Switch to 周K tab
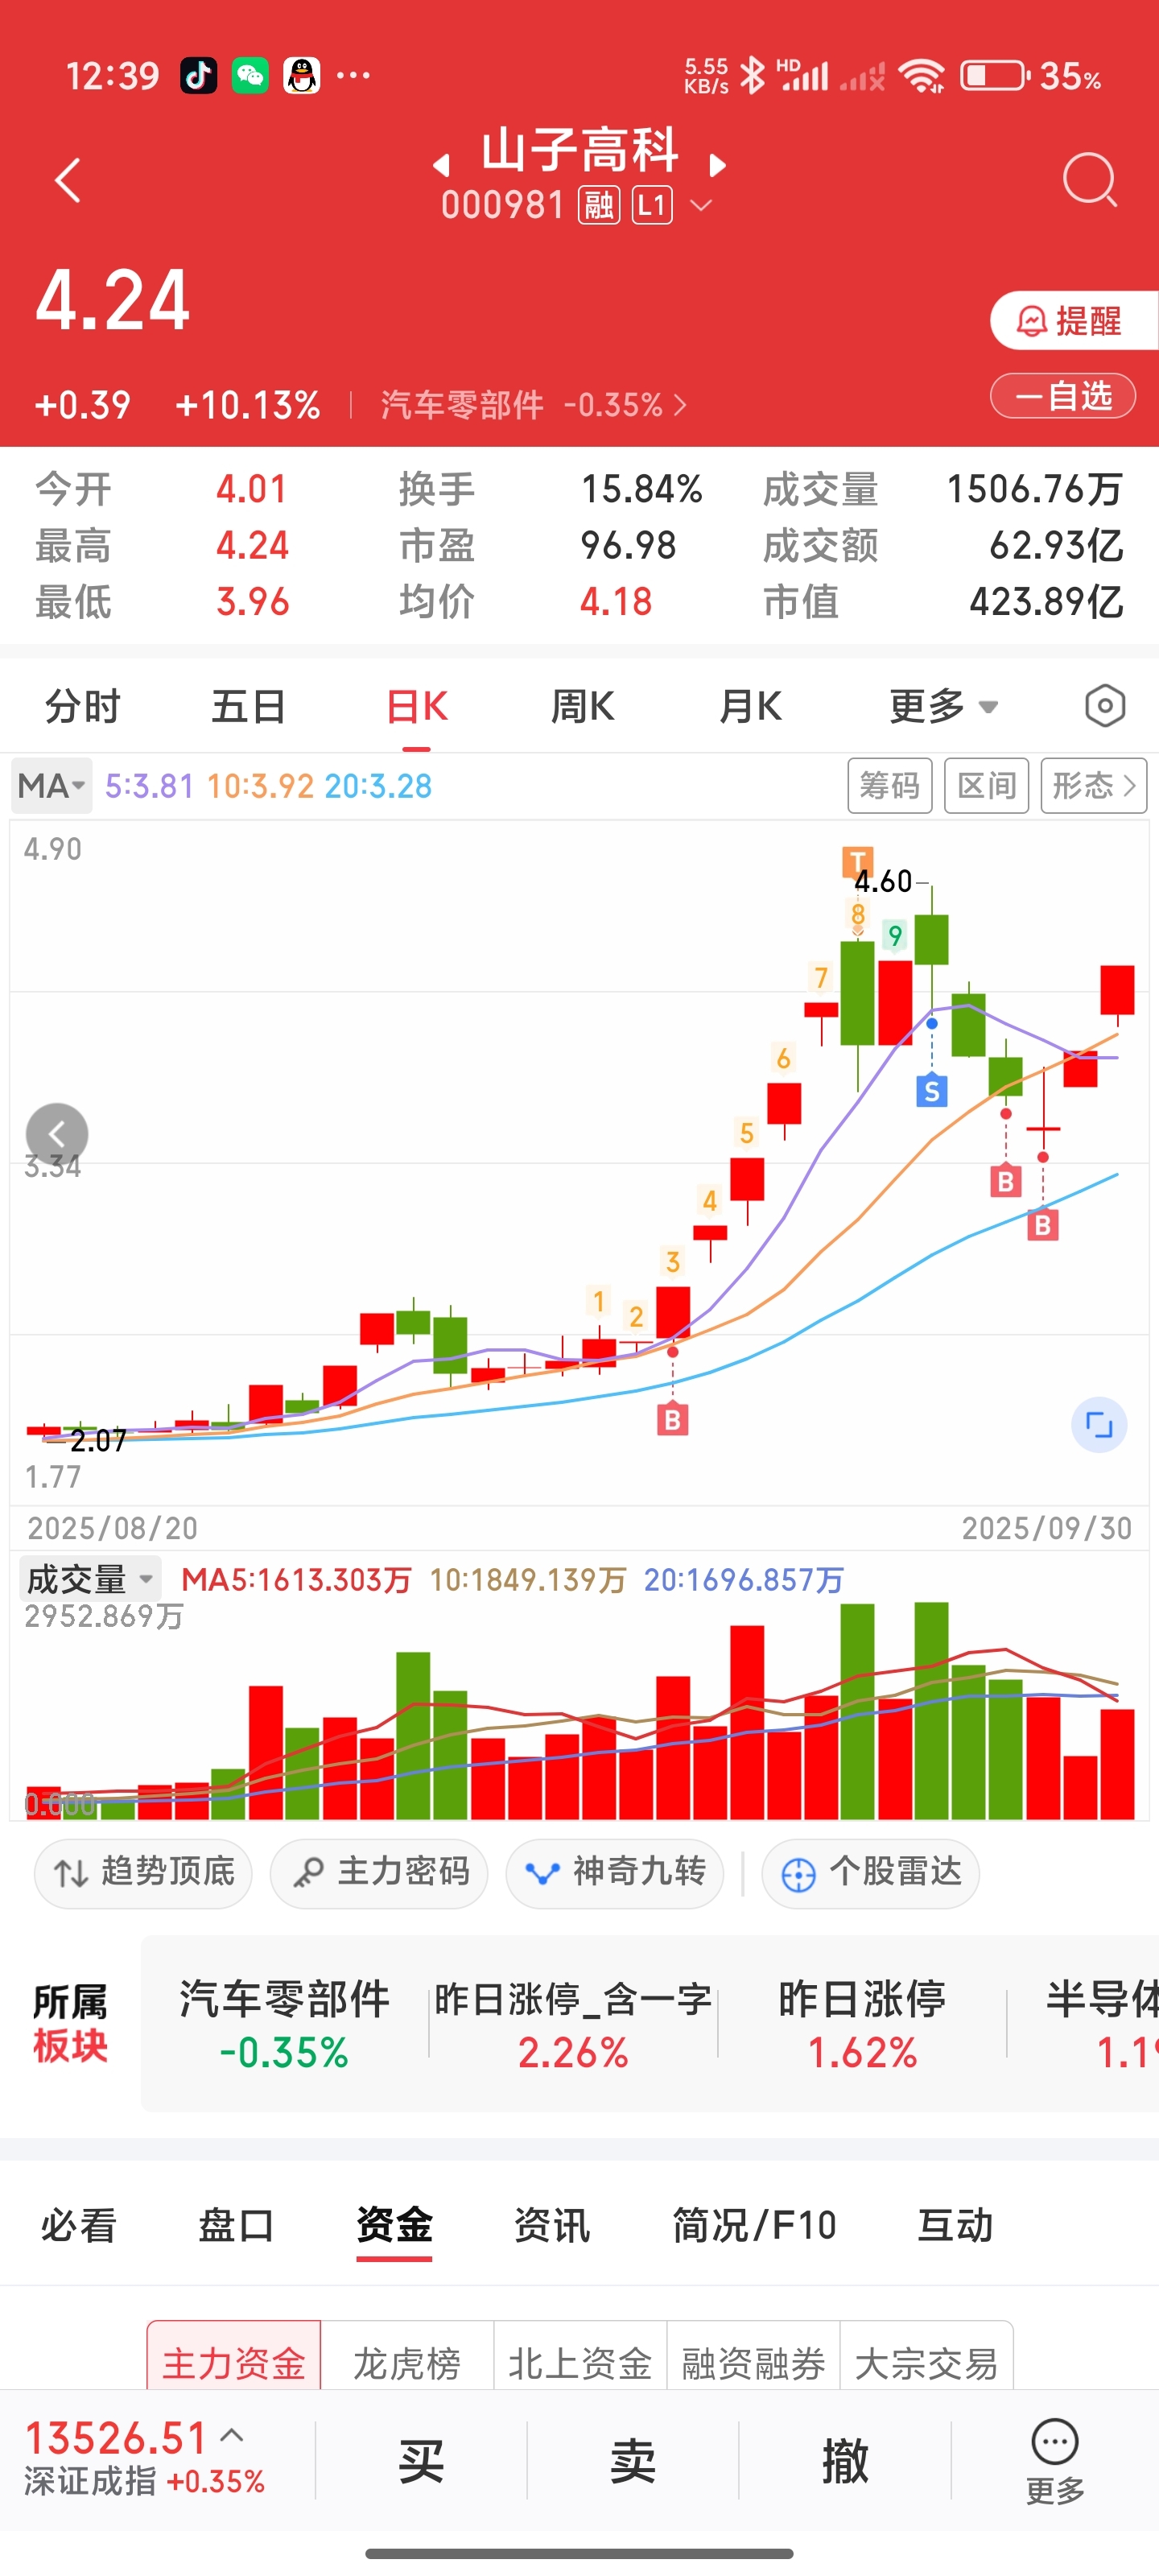 [583, 706]
